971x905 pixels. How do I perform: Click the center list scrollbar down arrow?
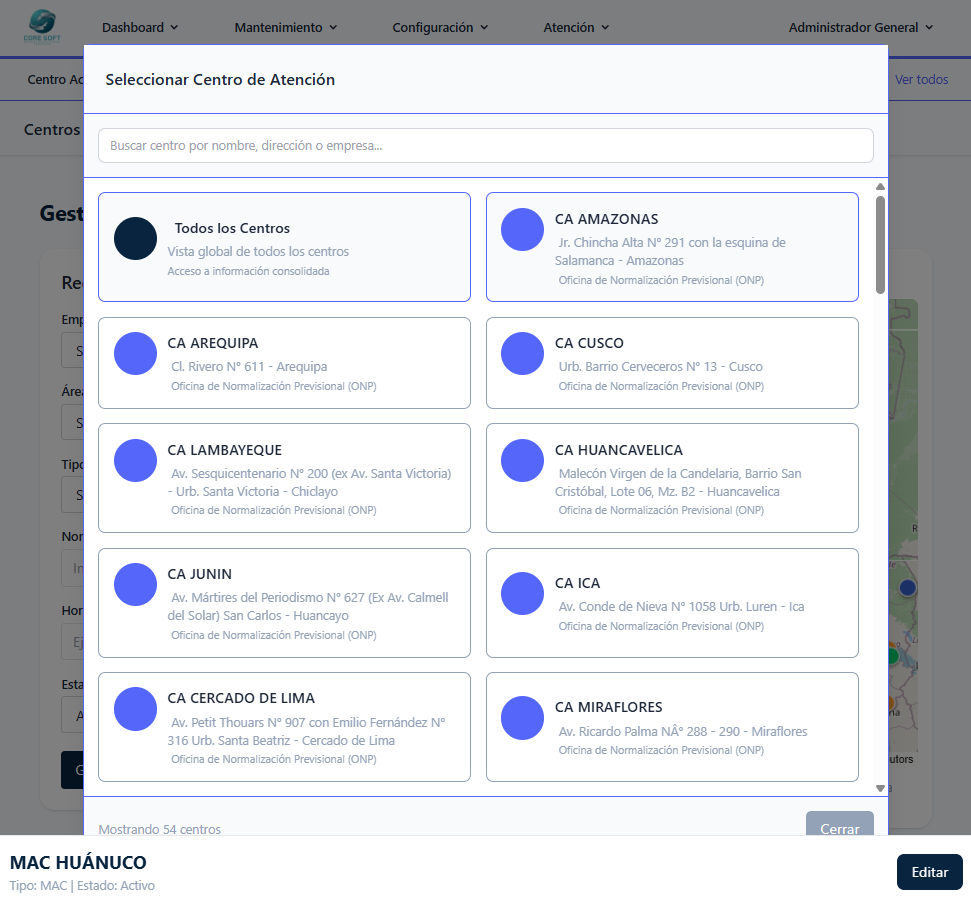point(880,788)
